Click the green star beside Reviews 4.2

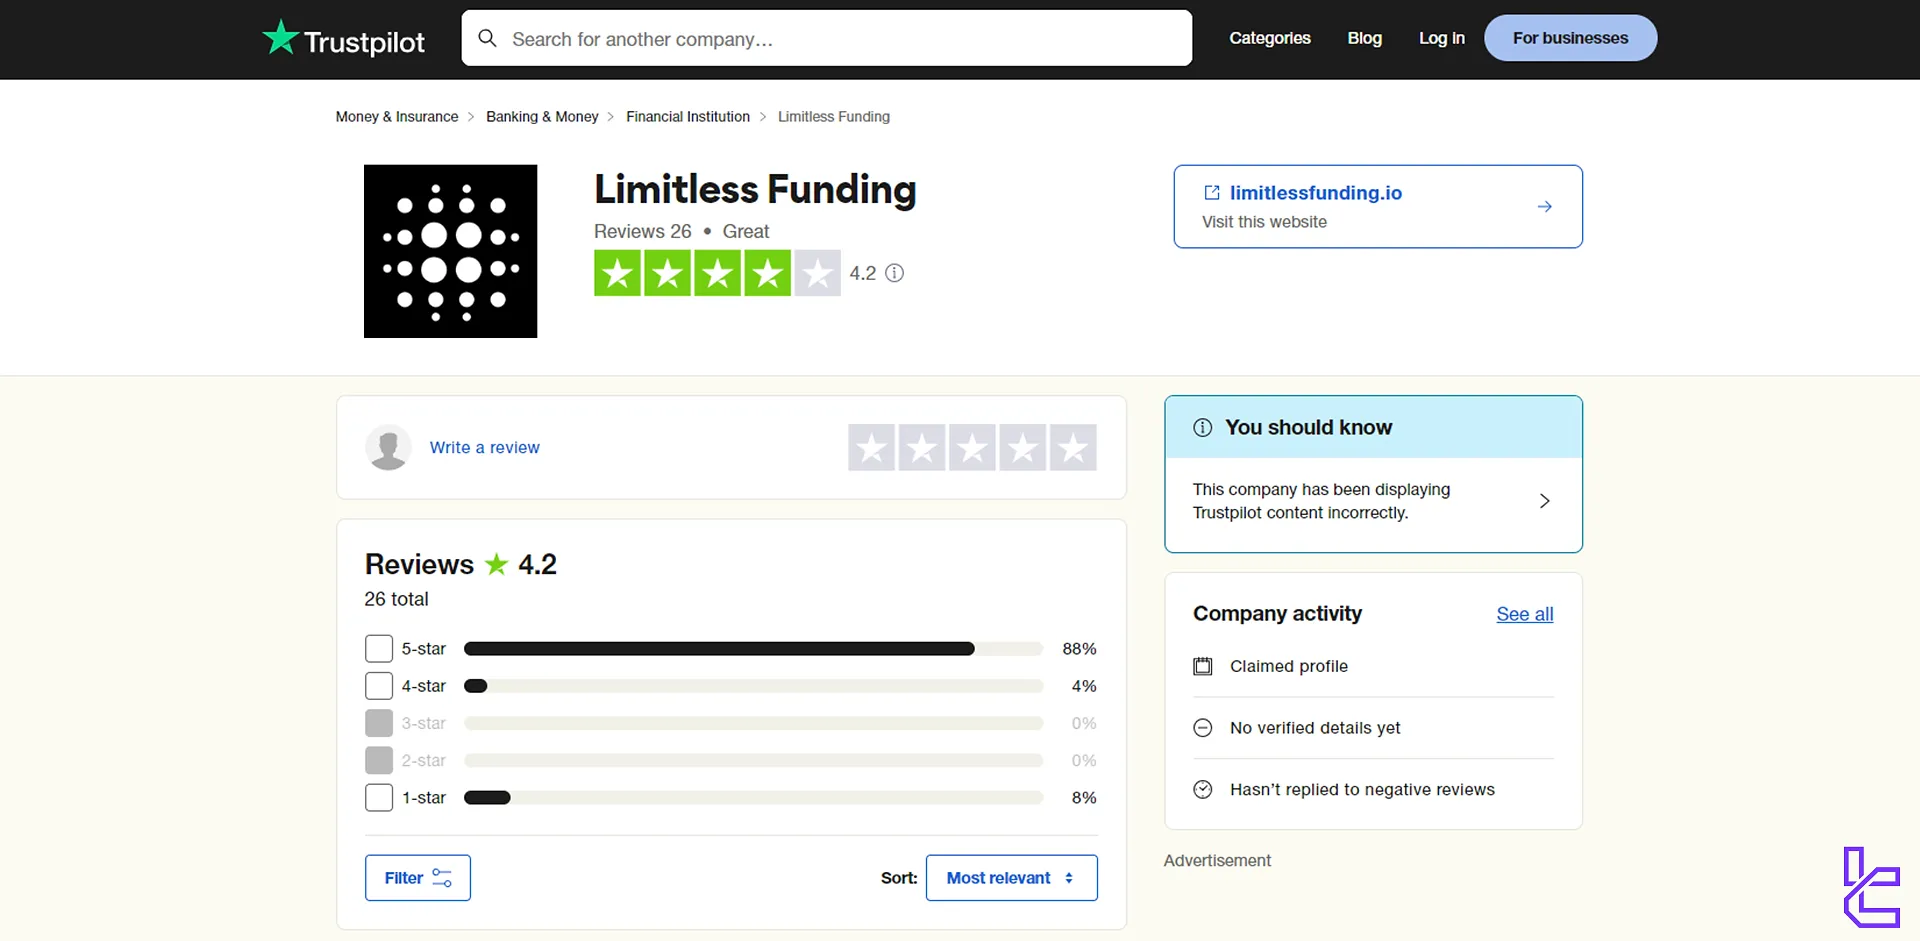pos(497,564)
